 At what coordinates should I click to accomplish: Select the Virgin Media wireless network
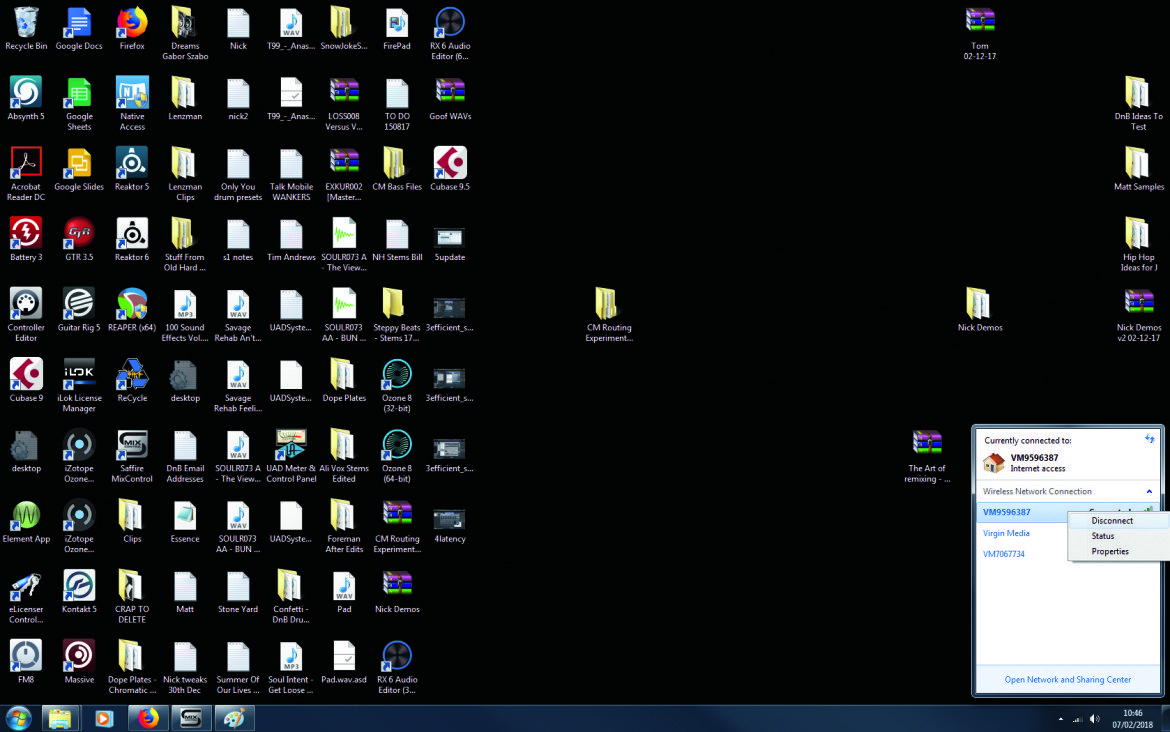pyautogui.click(x=1006, y=533)
